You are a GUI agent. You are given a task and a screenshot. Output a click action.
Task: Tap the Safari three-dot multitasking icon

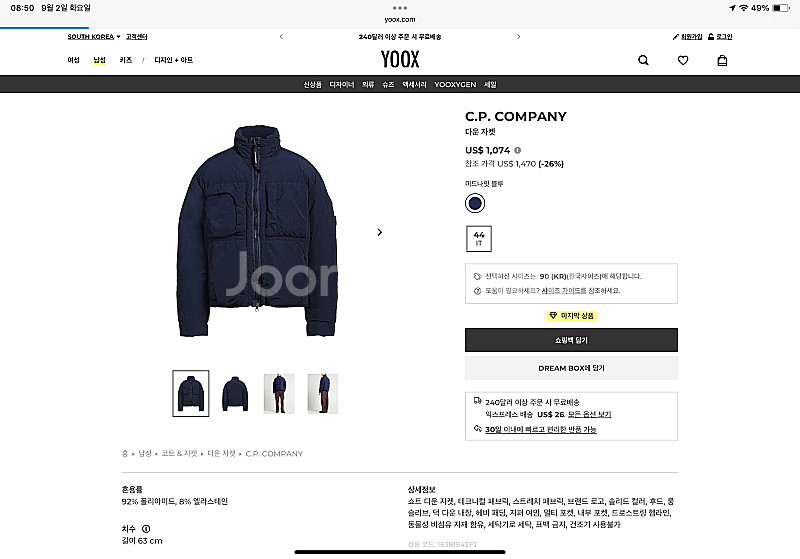click(x=400, y=8)
